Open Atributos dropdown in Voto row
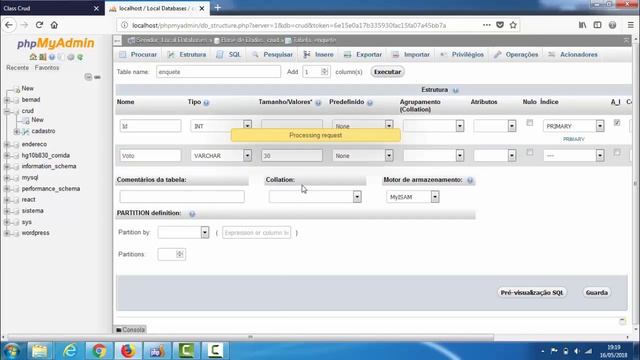Viewport: 640px width, 360px height. [x=495, y=156]
